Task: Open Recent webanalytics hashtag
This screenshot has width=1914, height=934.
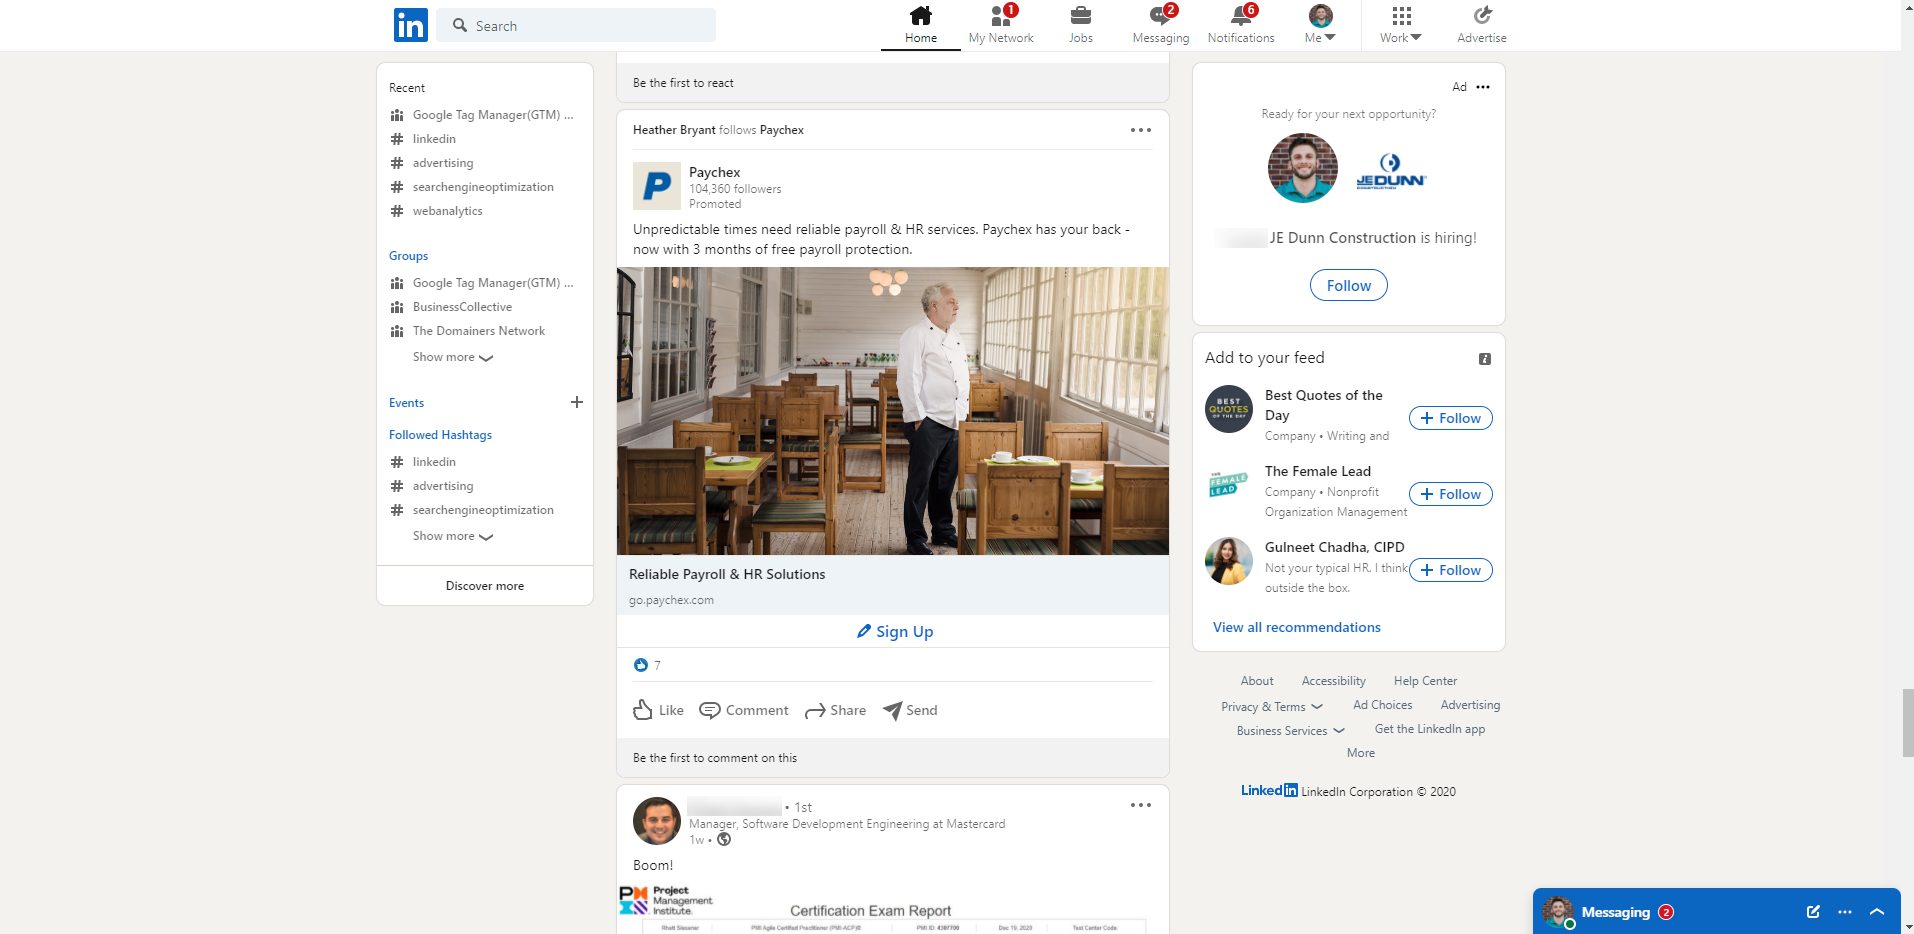Action: click(x=447, y=211)
